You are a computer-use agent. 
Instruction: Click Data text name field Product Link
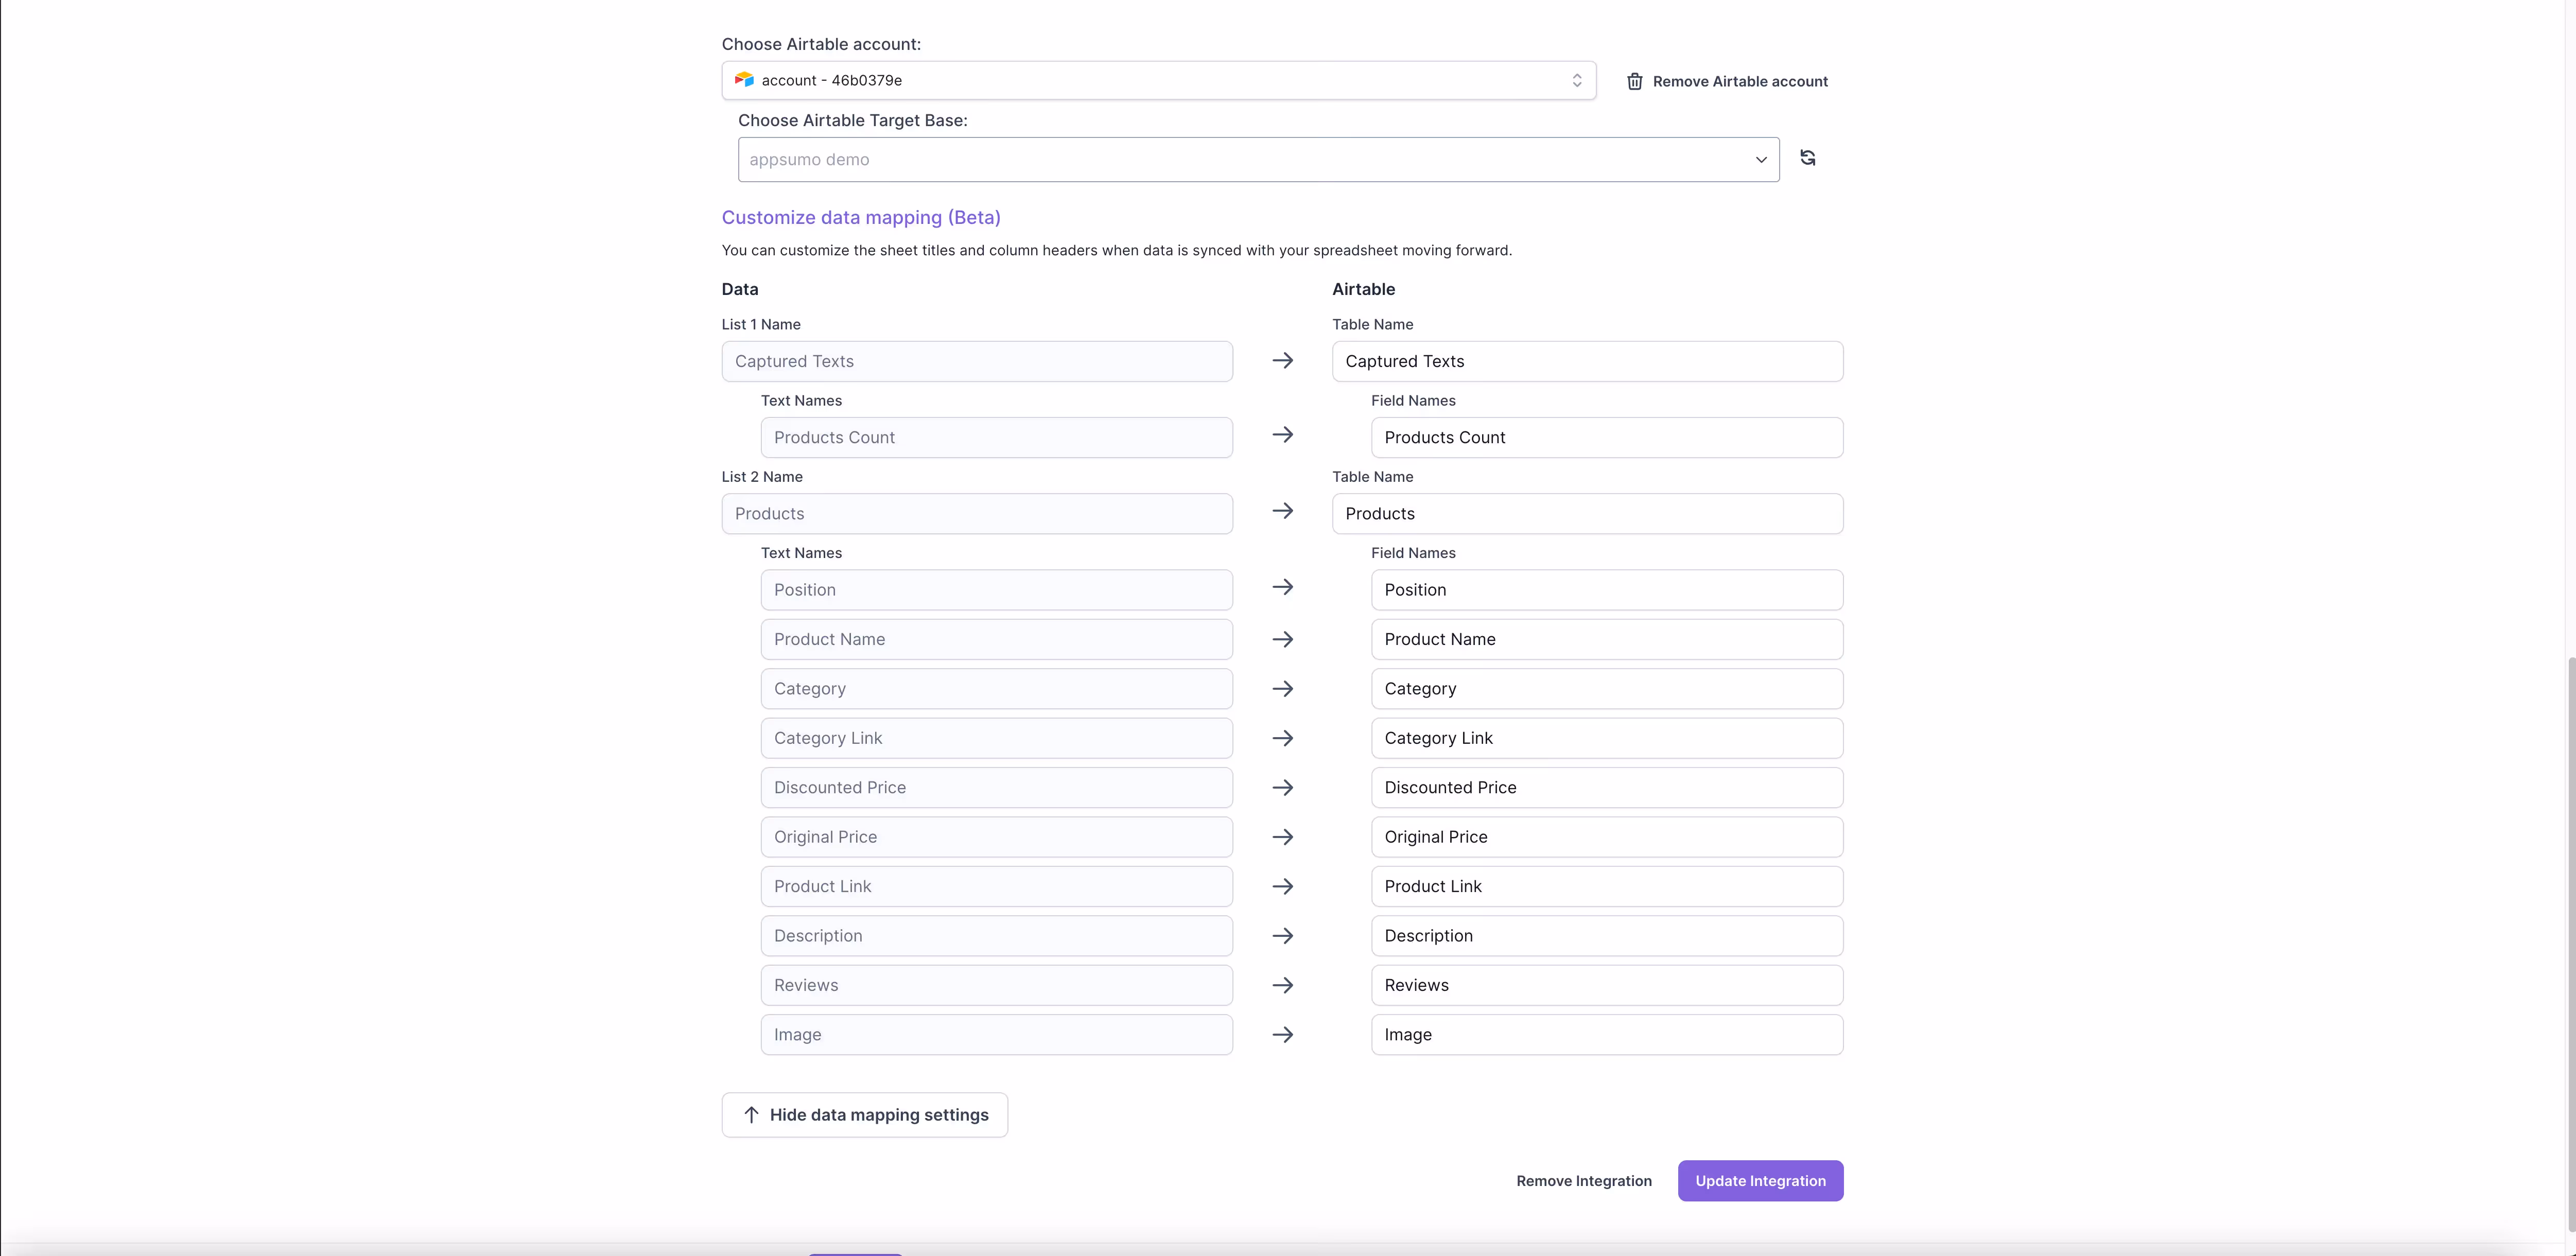[996, 886]
